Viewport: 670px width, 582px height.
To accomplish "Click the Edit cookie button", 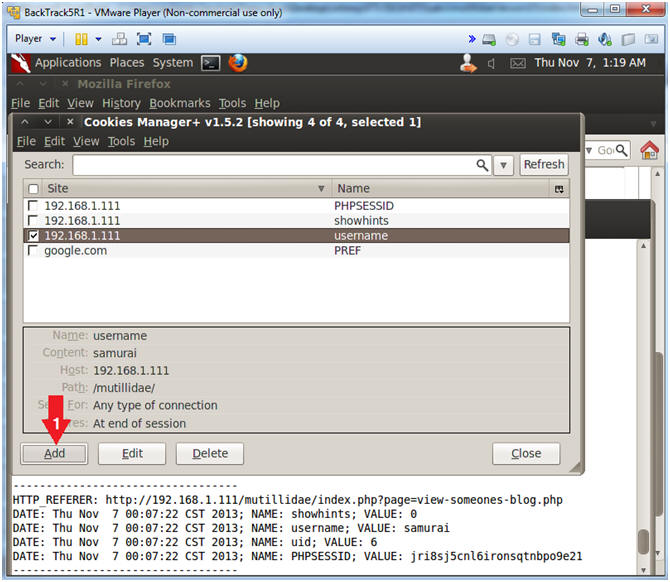I will (132, 453).
